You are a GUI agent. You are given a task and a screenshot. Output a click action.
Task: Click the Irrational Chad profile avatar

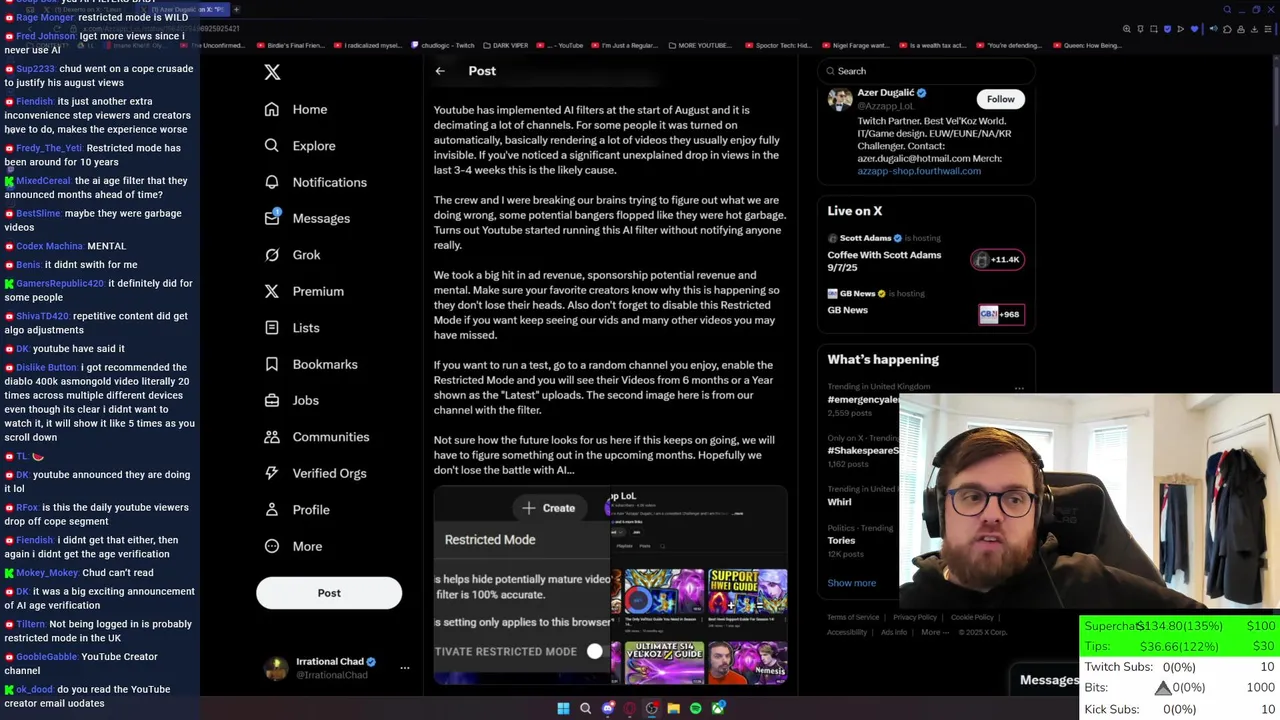pos(276,669)
